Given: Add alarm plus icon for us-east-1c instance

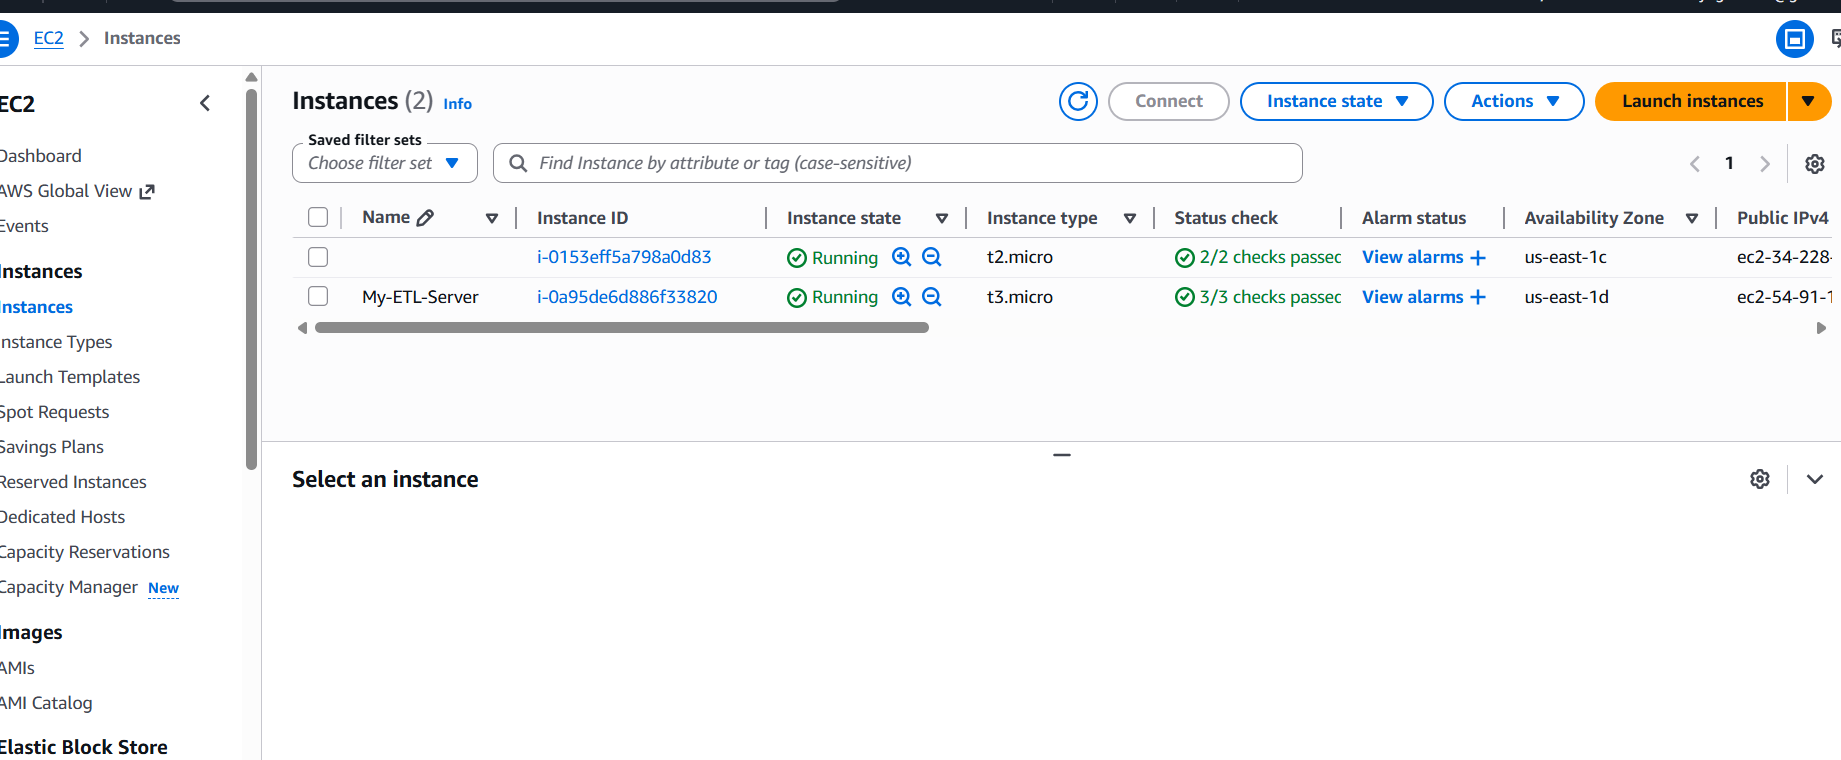Looking at the screenshot, I should [x=1478, y=258].
